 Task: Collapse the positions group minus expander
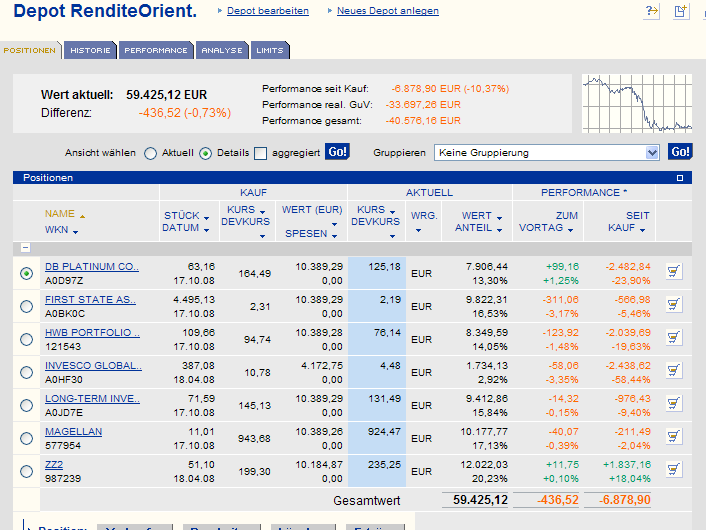pos(25,247)
